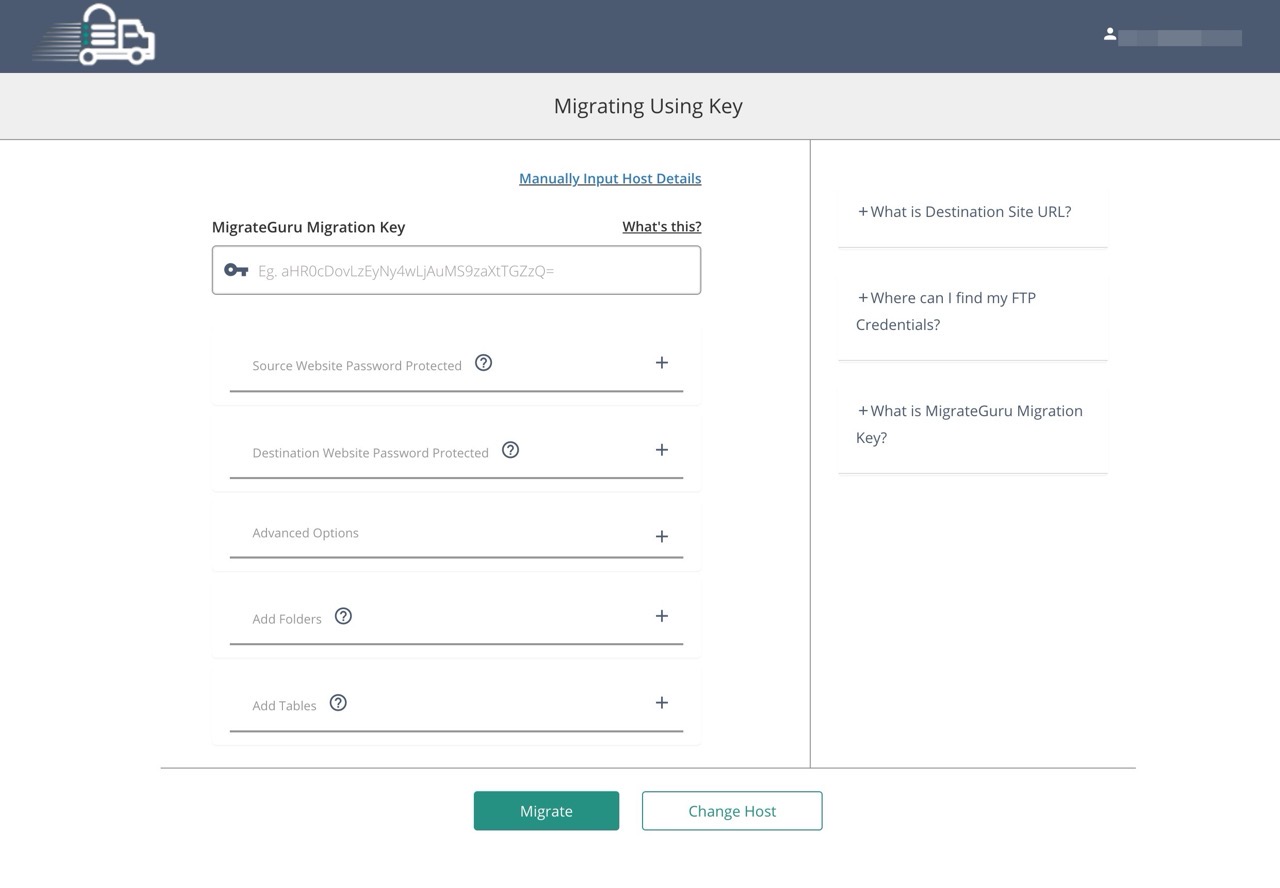This screenshot has width=1280, height=888.
Task: Show help for Source Website Password Protected
Action: pyautogui.click(x=483, y=363)
